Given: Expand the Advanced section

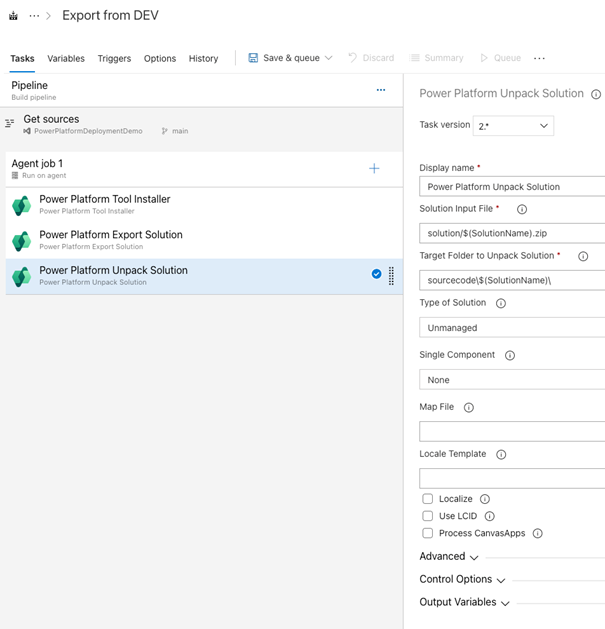Looking at the screenshot, I should coord(449,556).
